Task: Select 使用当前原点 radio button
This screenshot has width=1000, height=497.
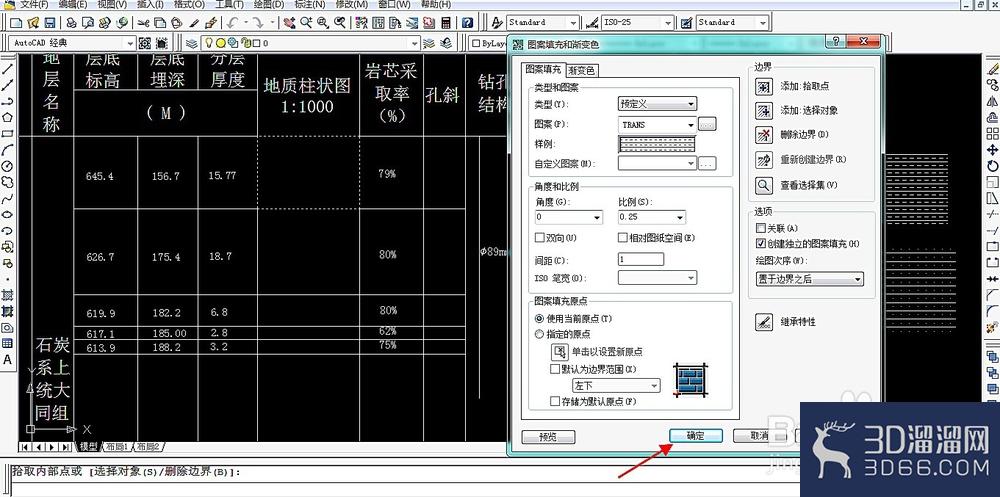Action: (x=540, y=318)
